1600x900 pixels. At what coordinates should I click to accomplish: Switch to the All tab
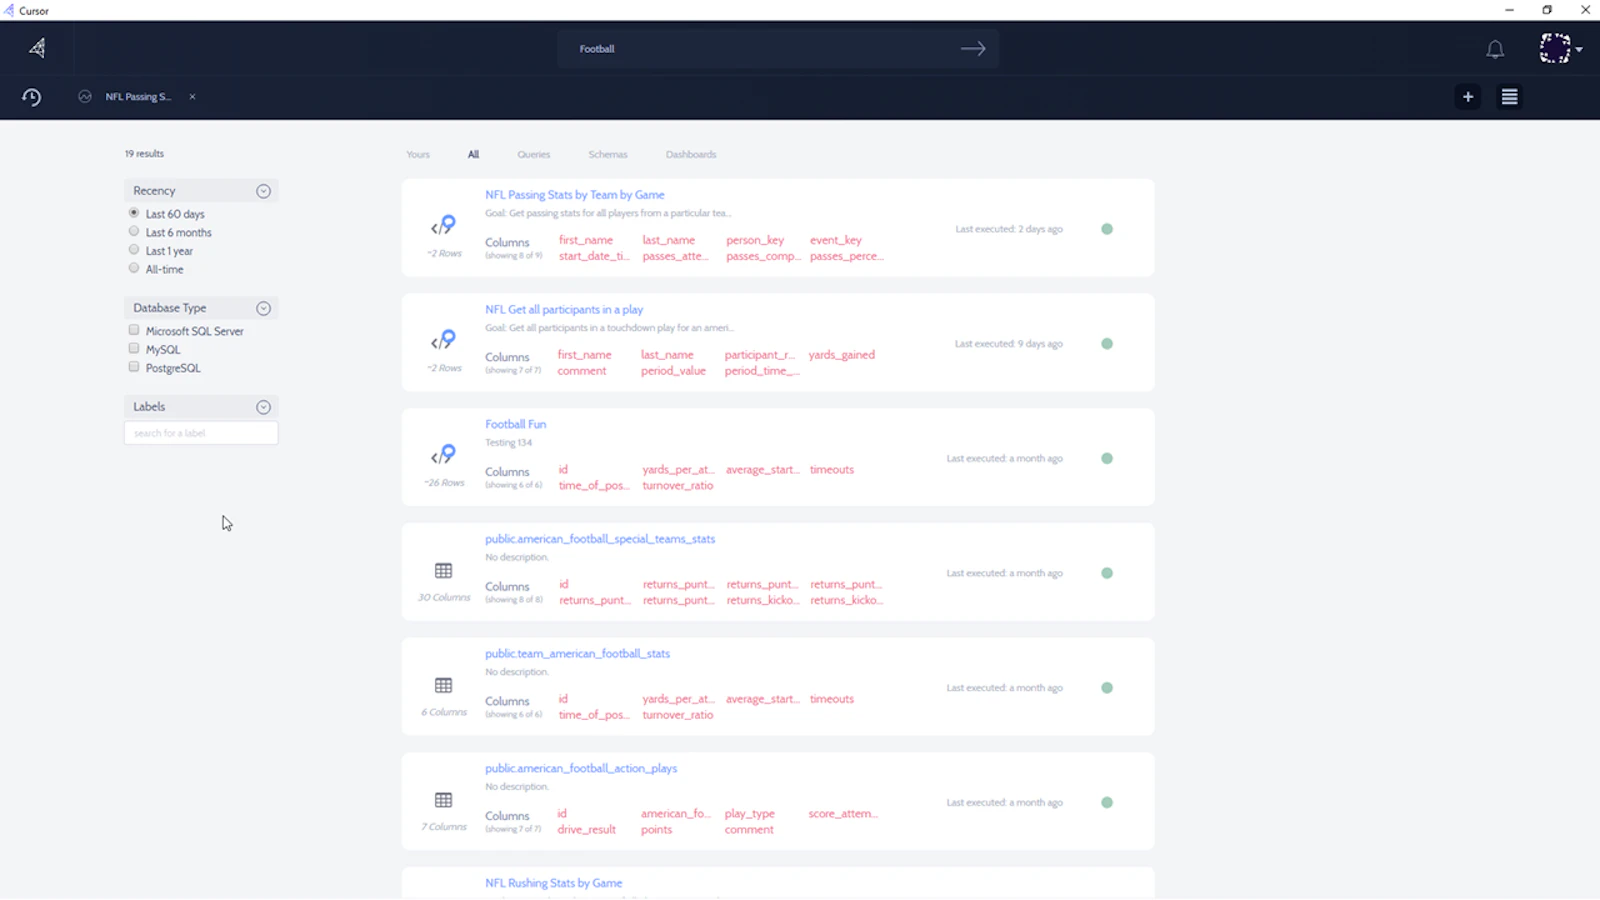tap(473, 155)
